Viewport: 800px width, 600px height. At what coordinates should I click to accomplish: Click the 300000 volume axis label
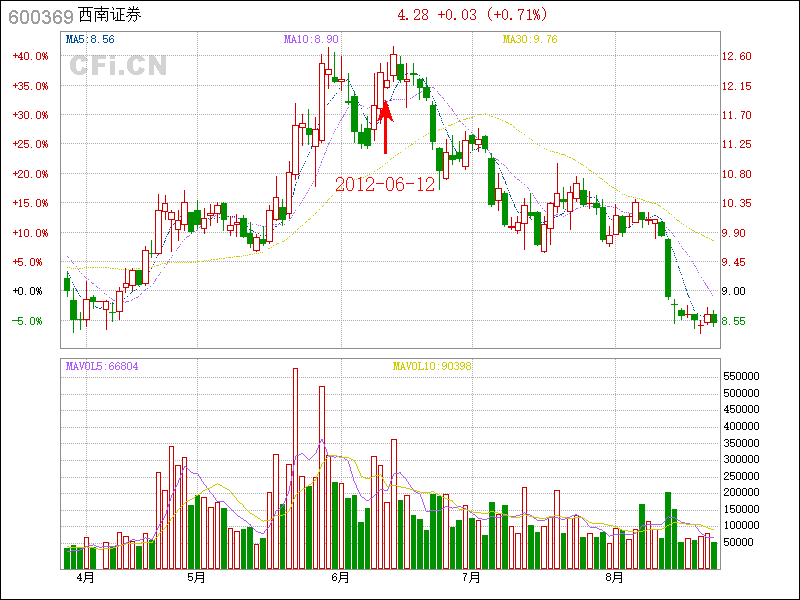(x=741, y=459)
